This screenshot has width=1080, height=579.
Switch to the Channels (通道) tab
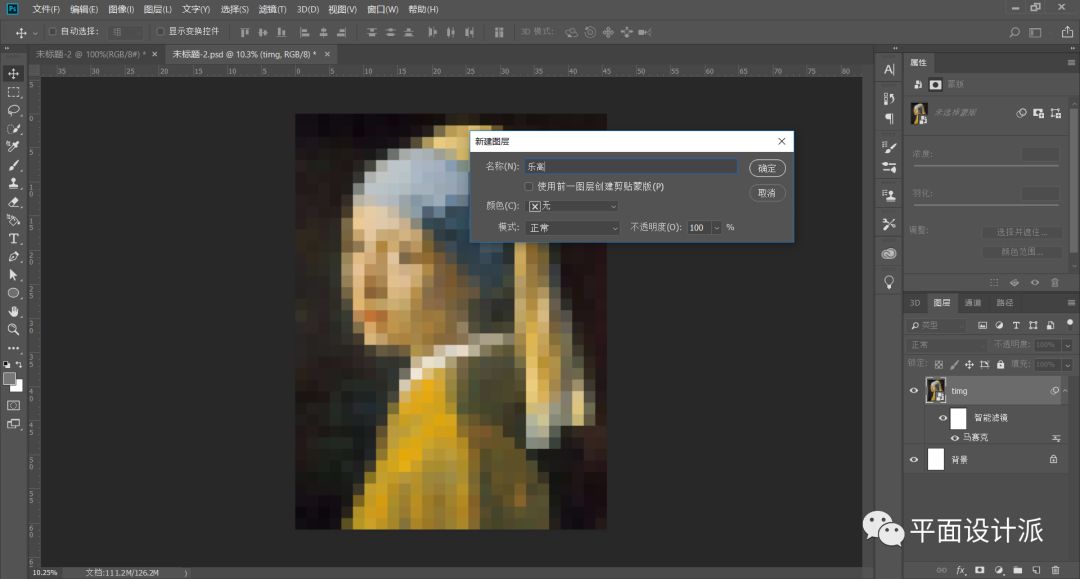click(x=973, y=303)
